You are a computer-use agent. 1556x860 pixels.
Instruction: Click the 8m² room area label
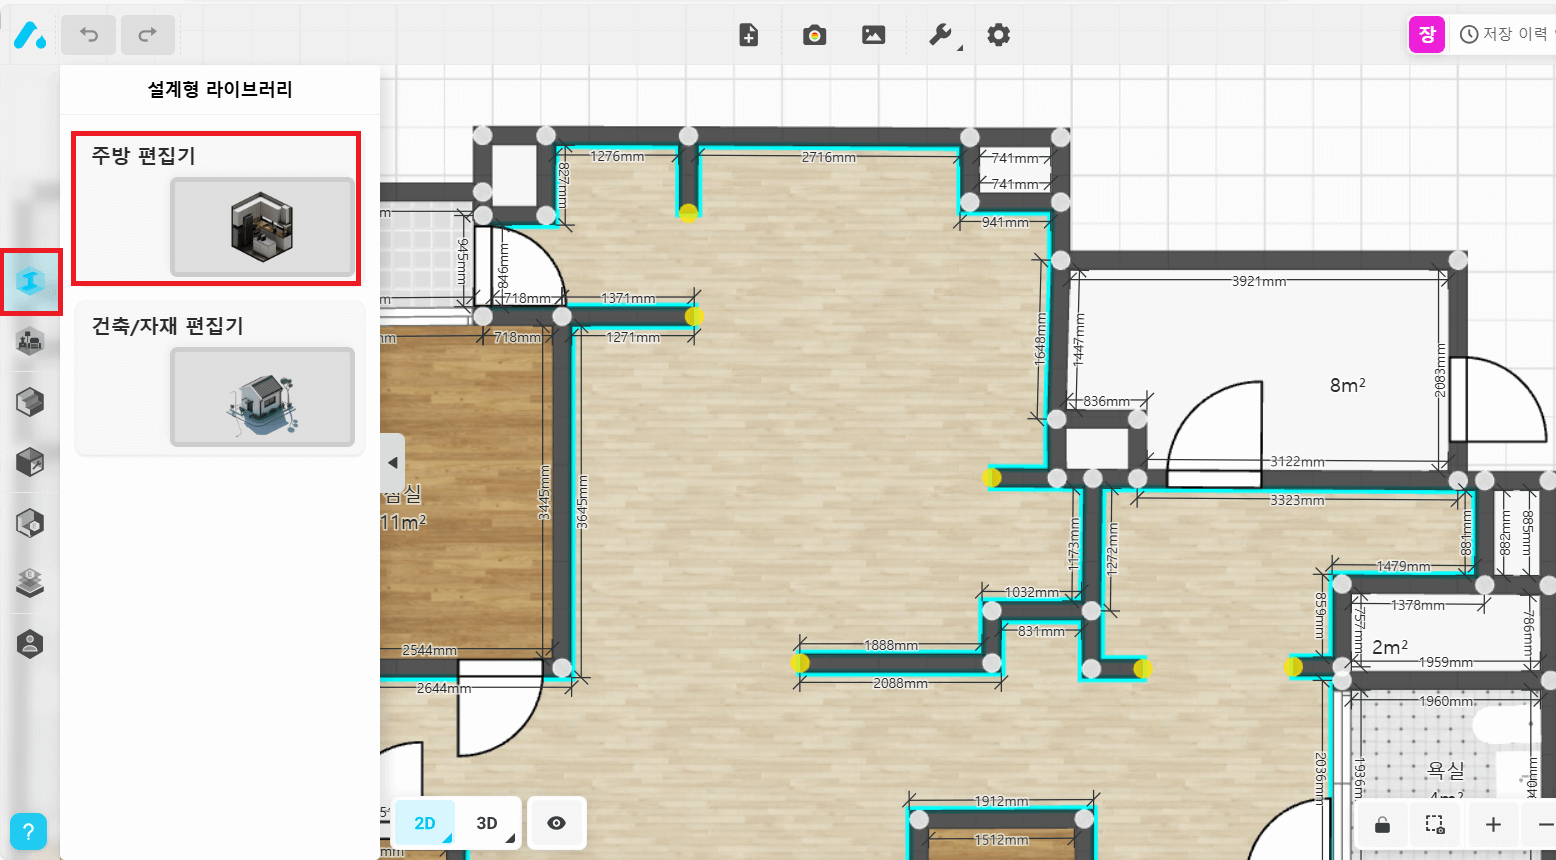click(1347, 385)
